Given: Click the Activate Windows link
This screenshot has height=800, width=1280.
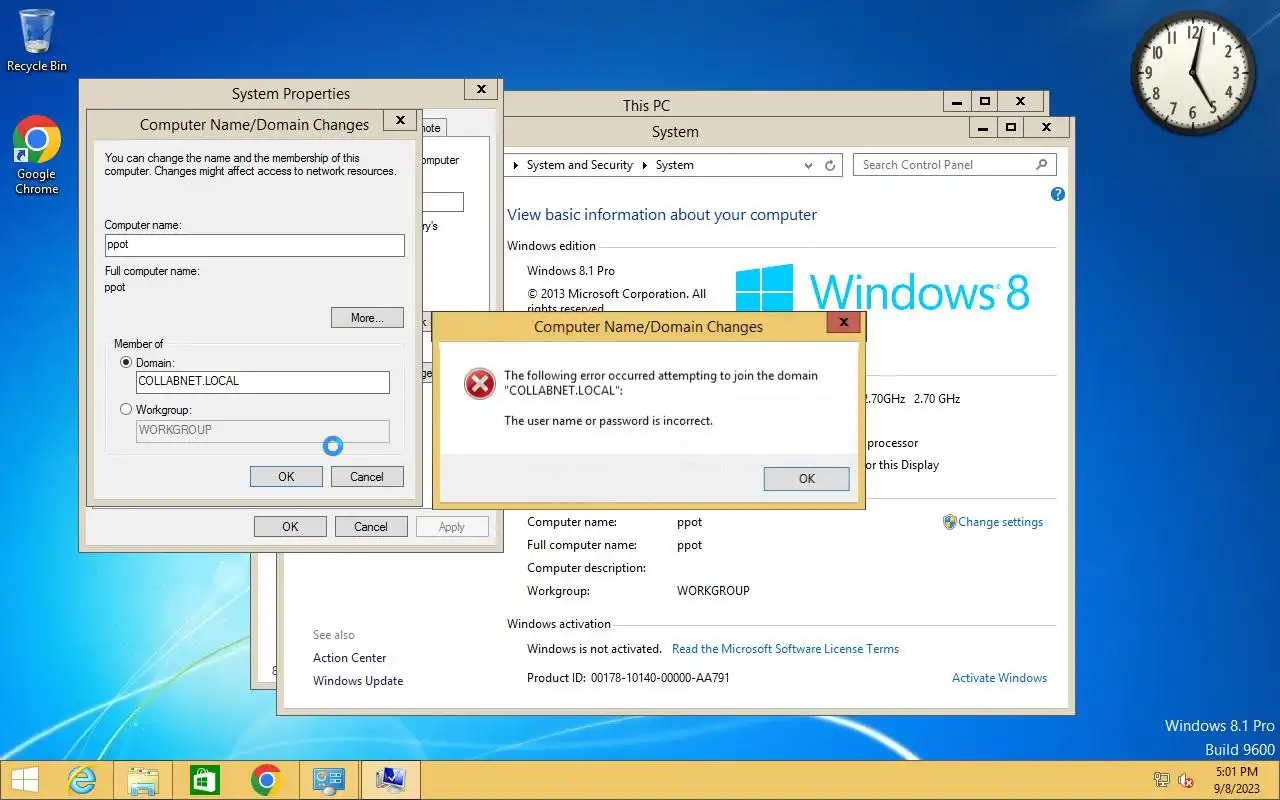Looking at the screenshot, I should (999, 678).
